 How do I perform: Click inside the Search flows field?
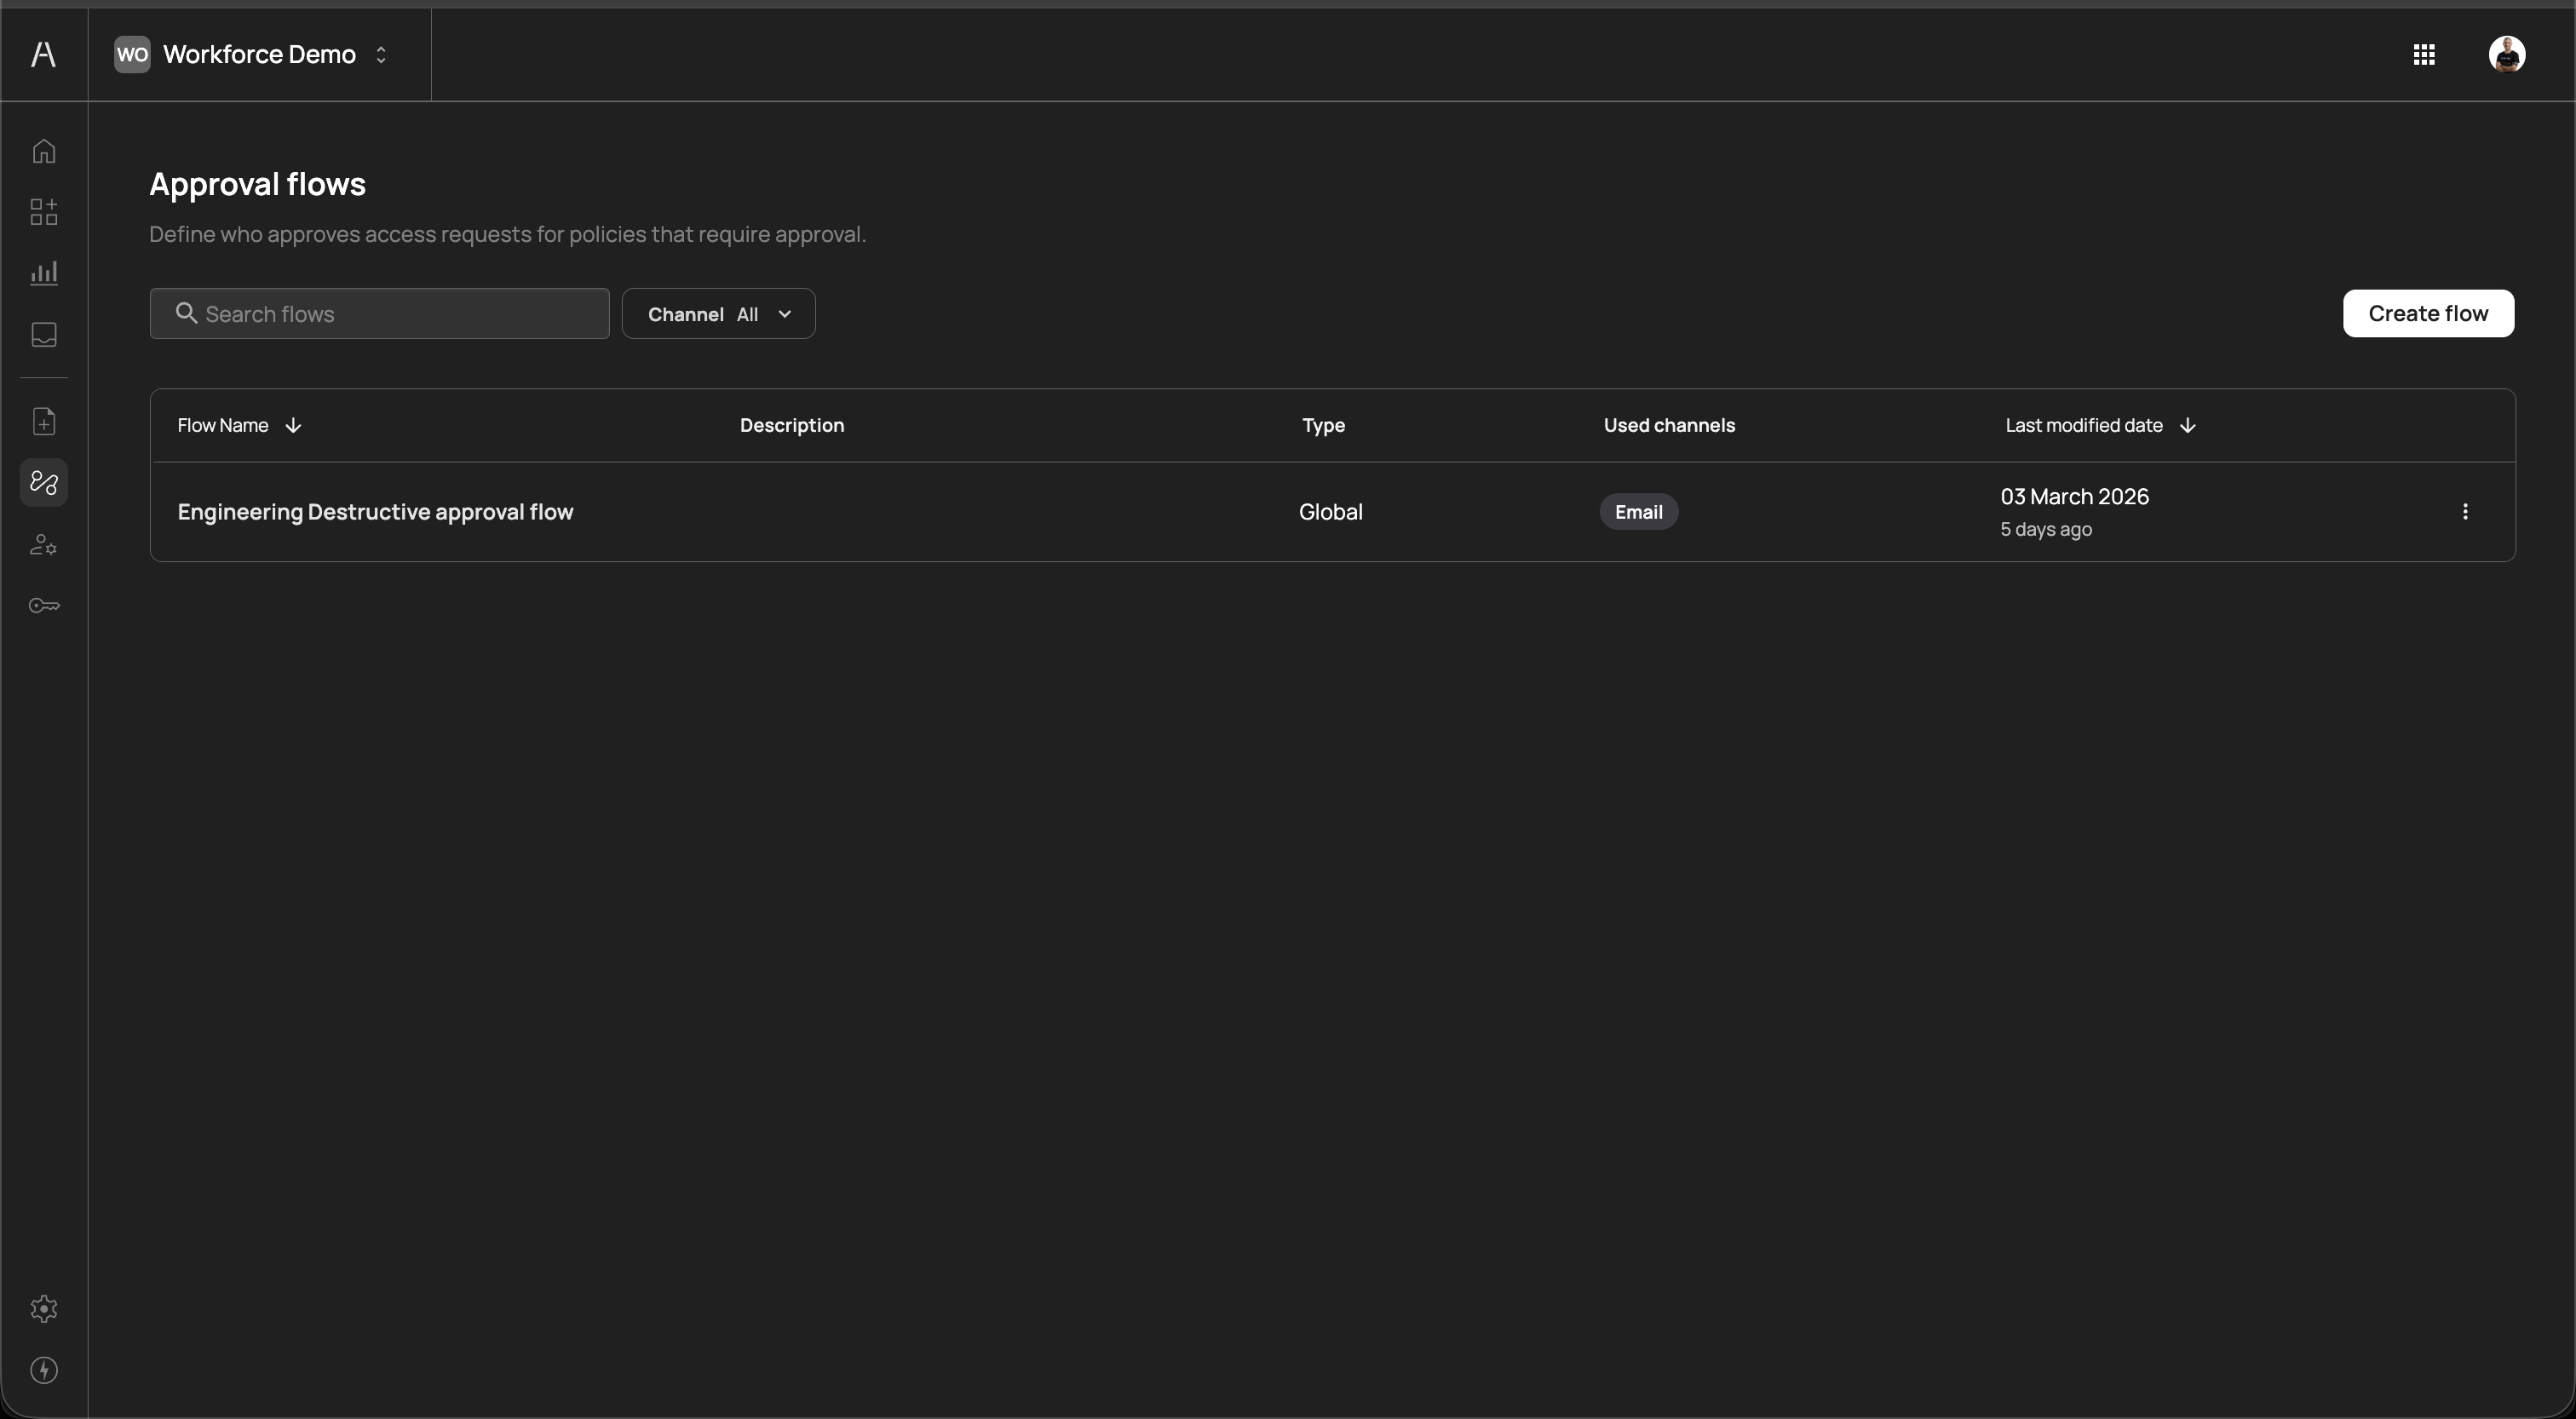coord(380,313)
